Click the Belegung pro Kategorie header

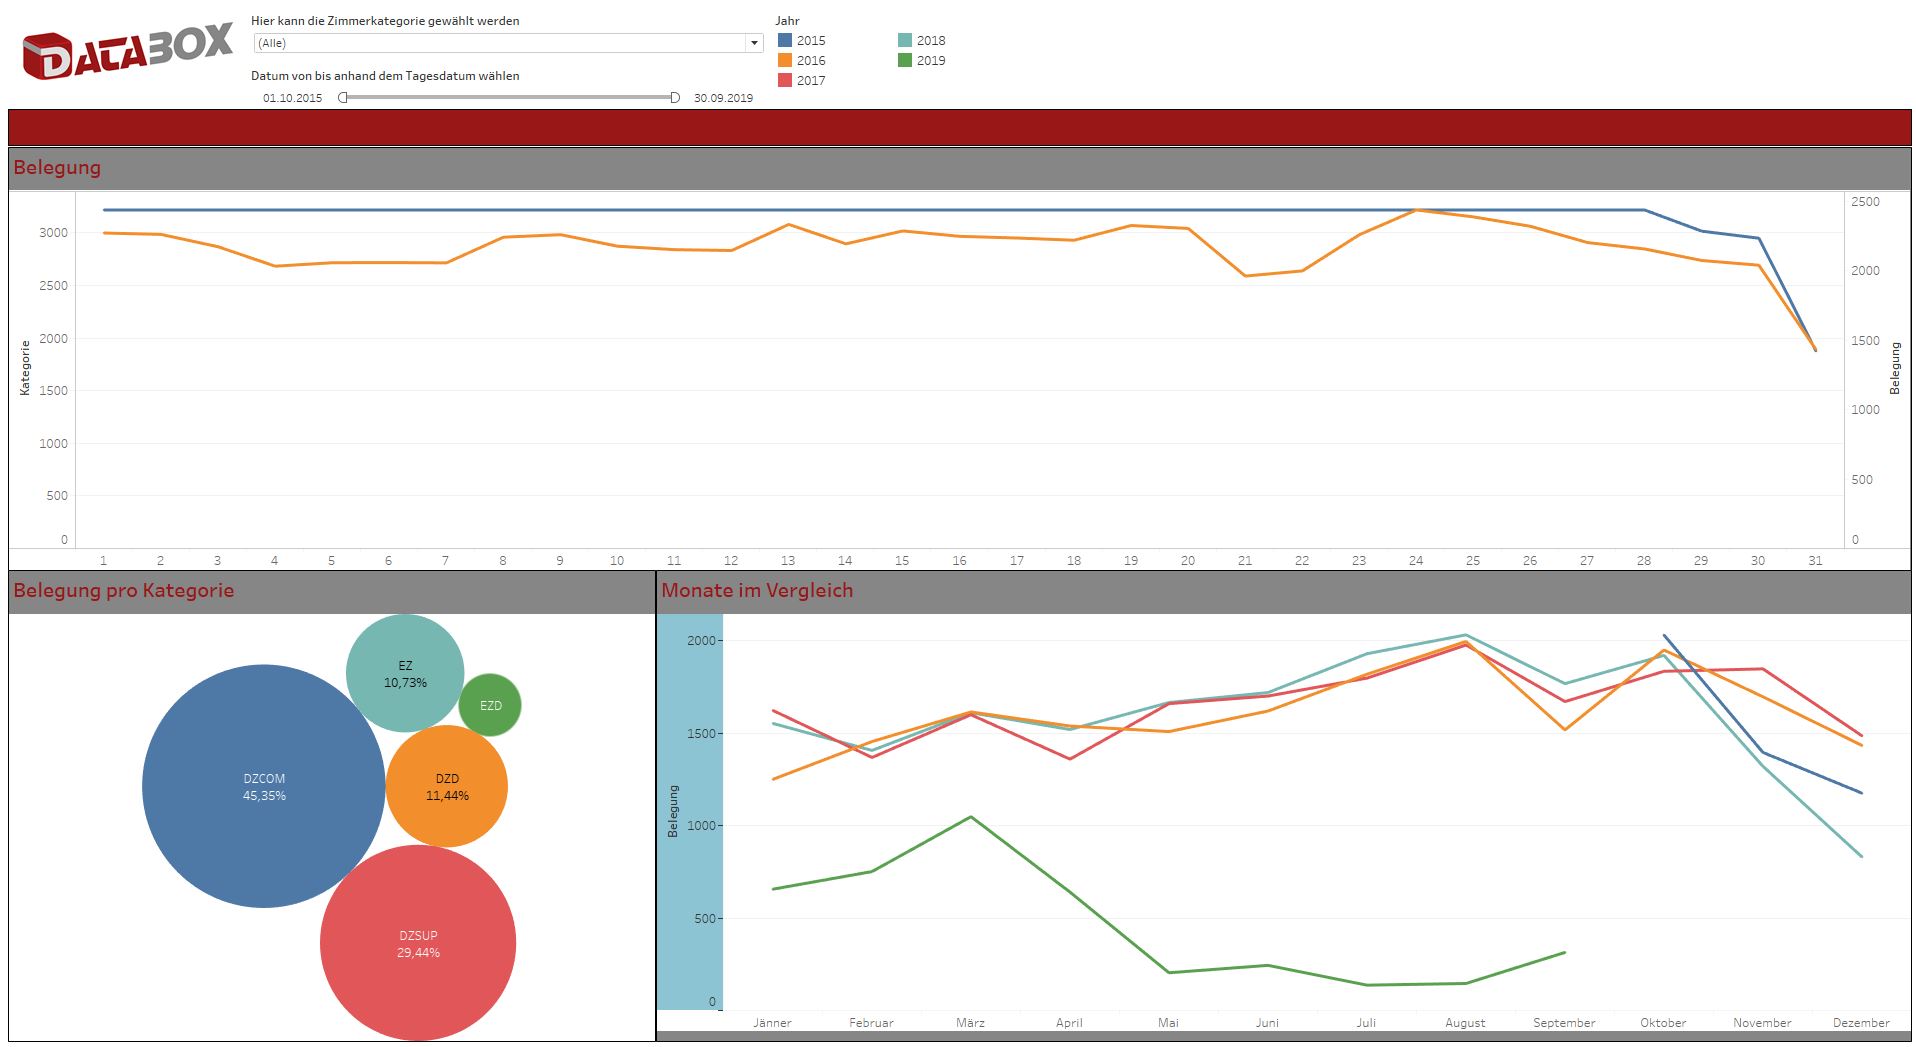click(123, 591)
